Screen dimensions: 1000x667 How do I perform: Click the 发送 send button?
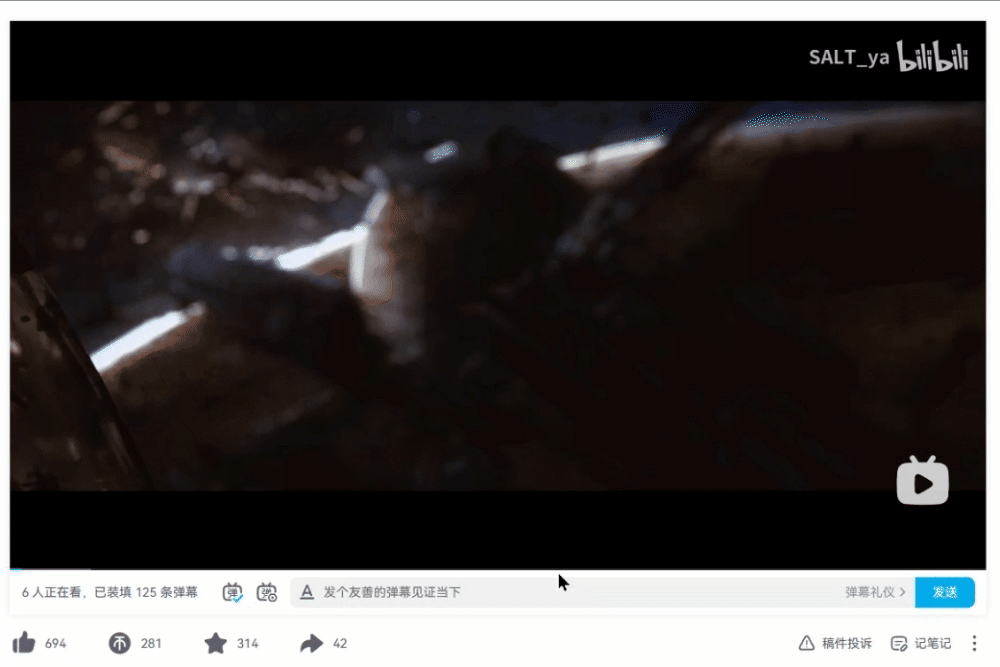pyautogui.click(x=945, y=592)
